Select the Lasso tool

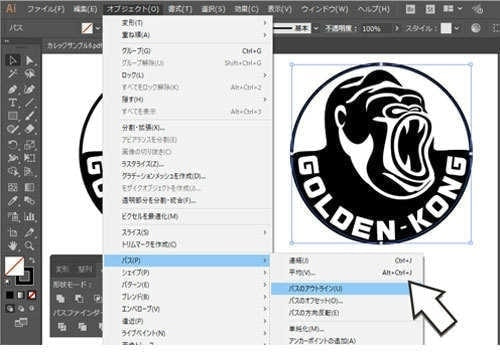(x=29, y=74)
